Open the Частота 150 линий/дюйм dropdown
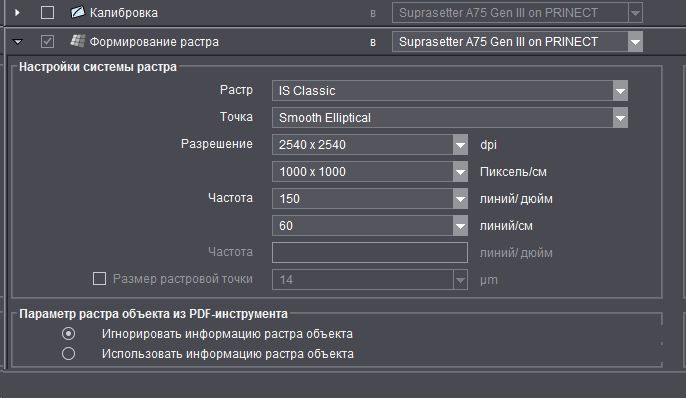 (x=460, y=199)
